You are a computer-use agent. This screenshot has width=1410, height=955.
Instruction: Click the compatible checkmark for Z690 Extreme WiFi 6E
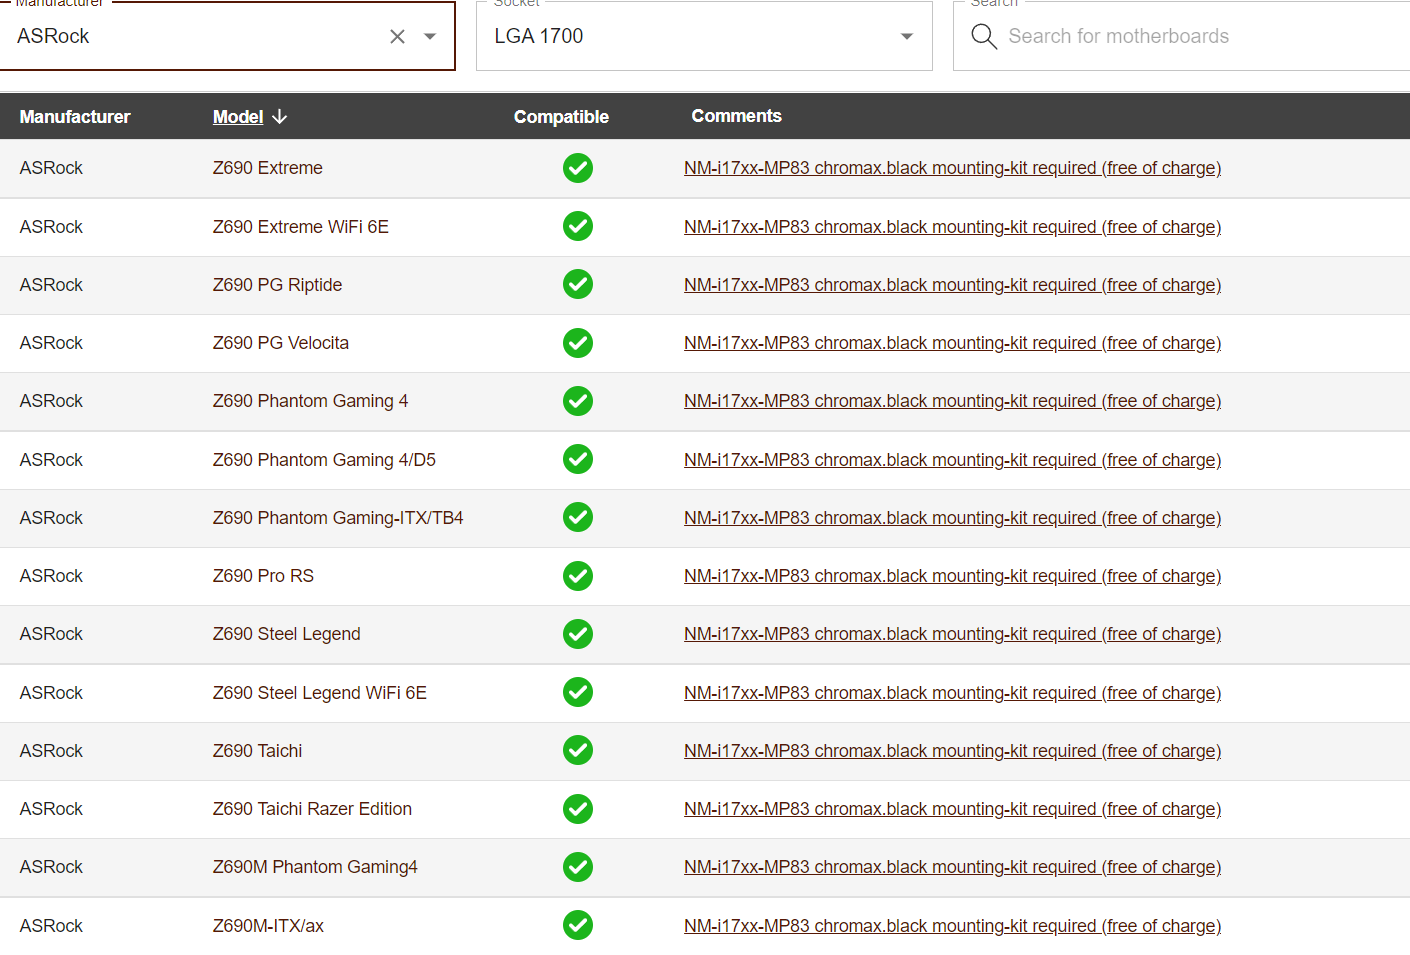tap(578, 227)
